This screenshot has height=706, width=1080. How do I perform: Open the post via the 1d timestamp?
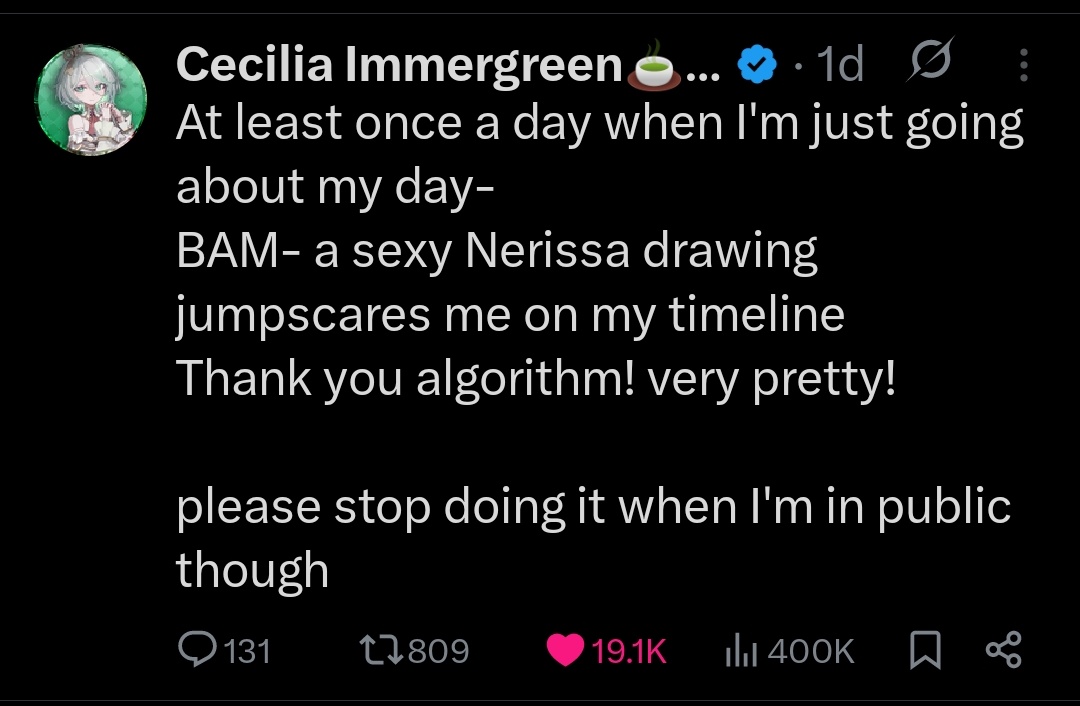point(839,66)
